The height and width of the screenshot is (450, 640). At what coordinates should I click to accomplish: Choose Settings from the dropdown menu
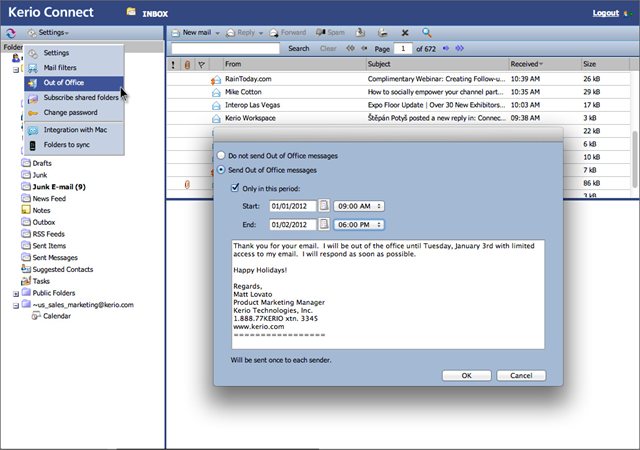pos(74,53)
